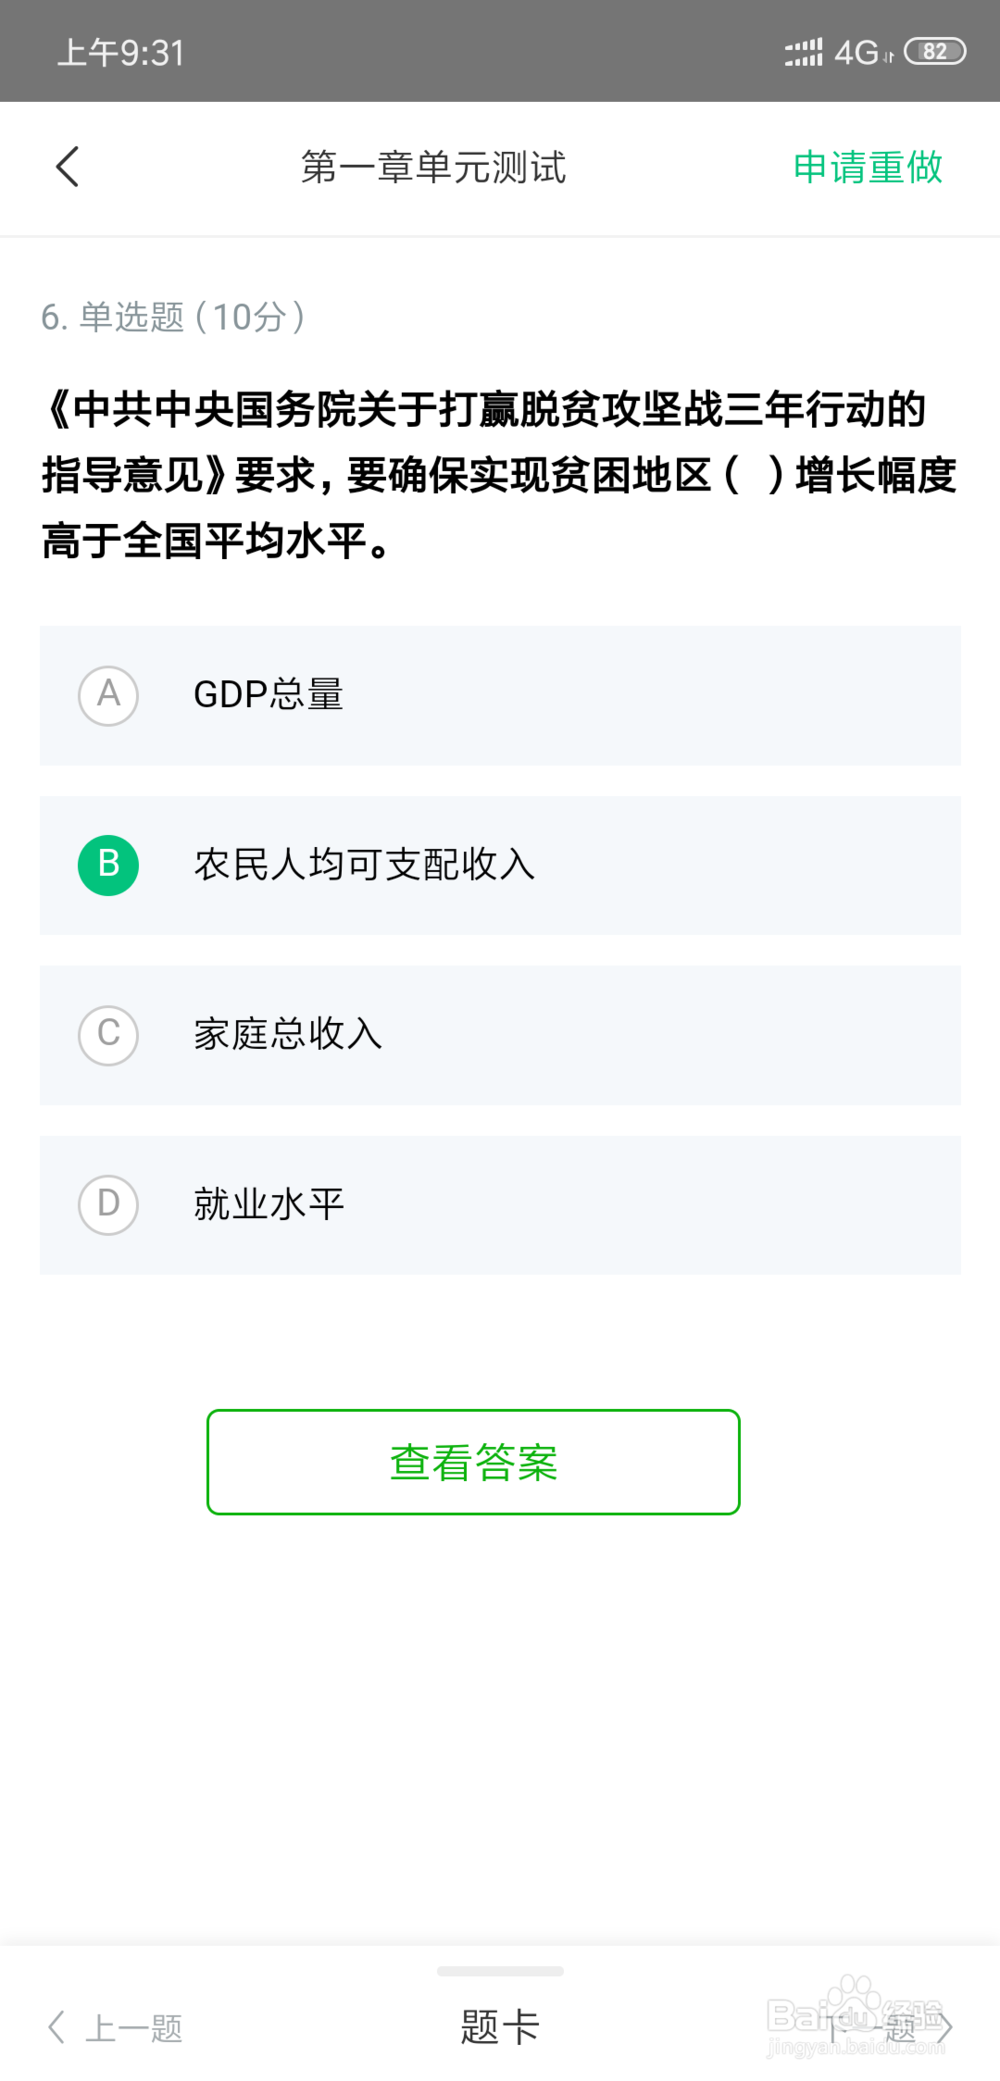Select option C radio circle
Image resolution: width=1000 pixels, height=2081 pixels.
pos(108,1035)
